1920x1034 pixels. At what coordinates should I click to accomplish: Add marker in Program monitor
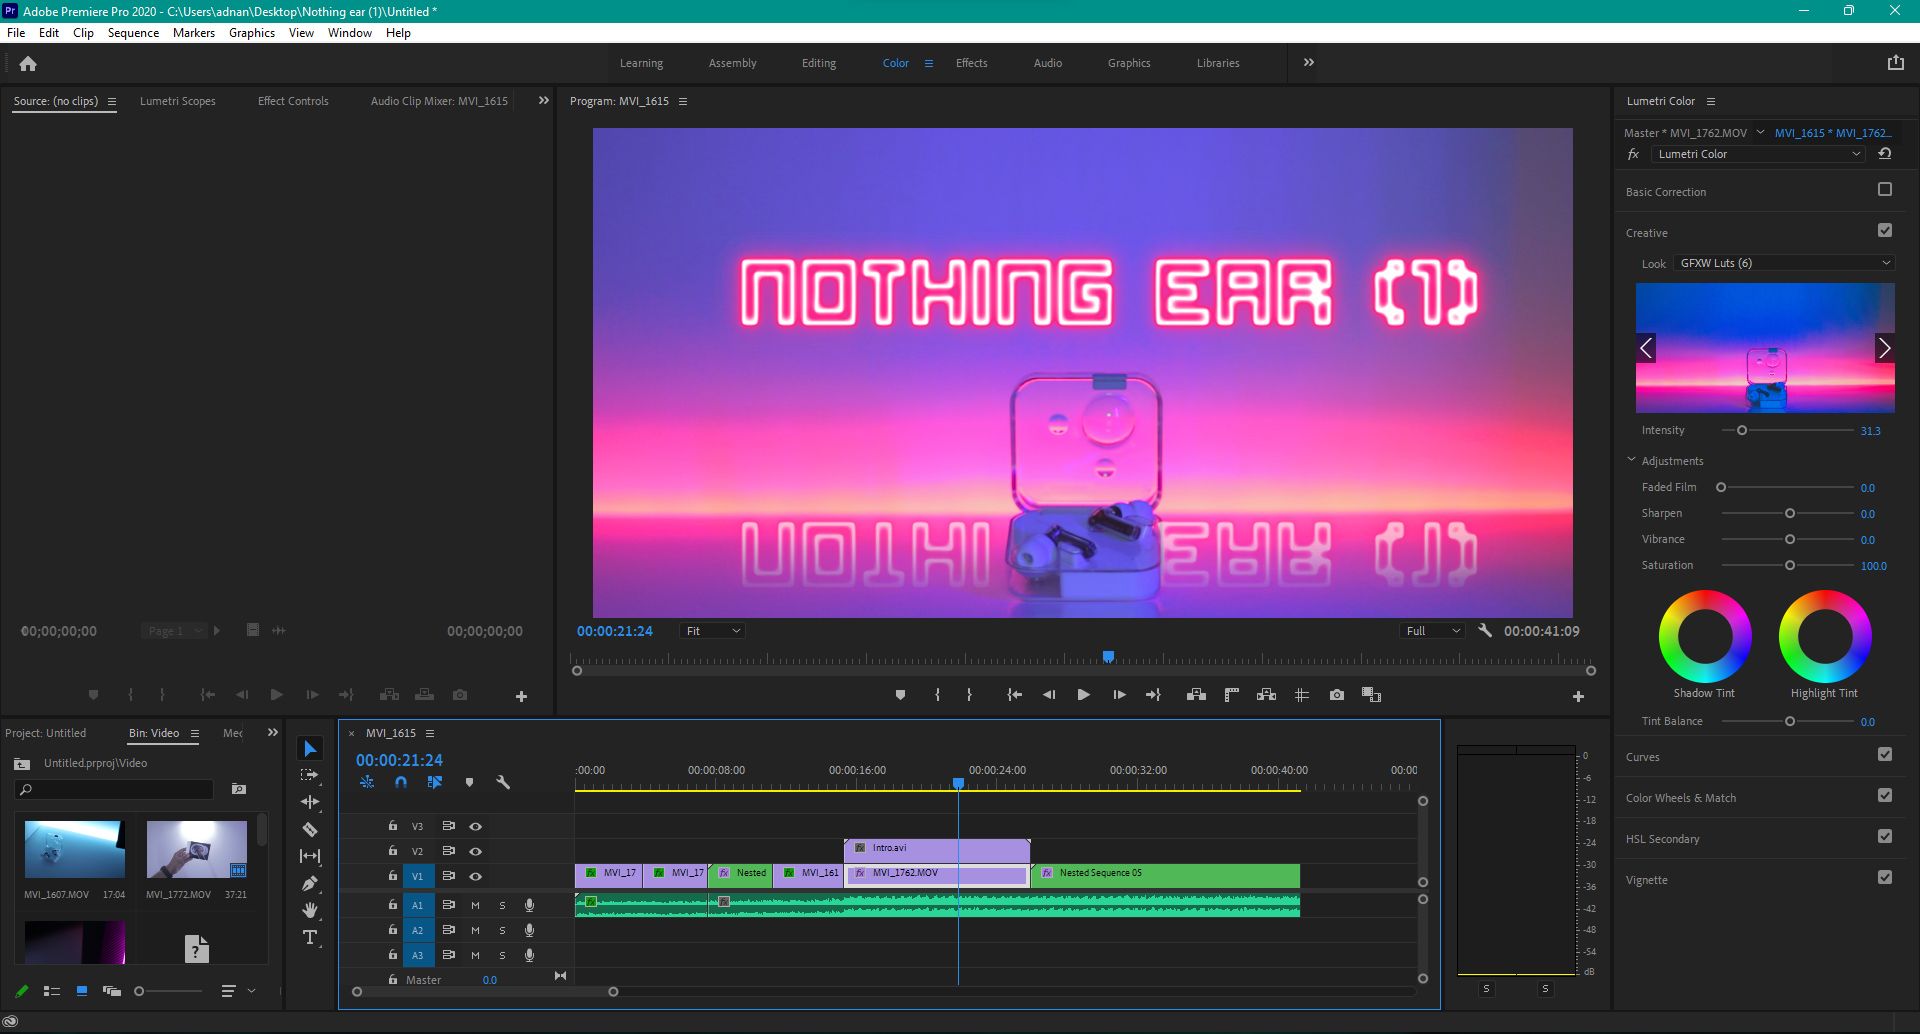[x=900, y=695]
